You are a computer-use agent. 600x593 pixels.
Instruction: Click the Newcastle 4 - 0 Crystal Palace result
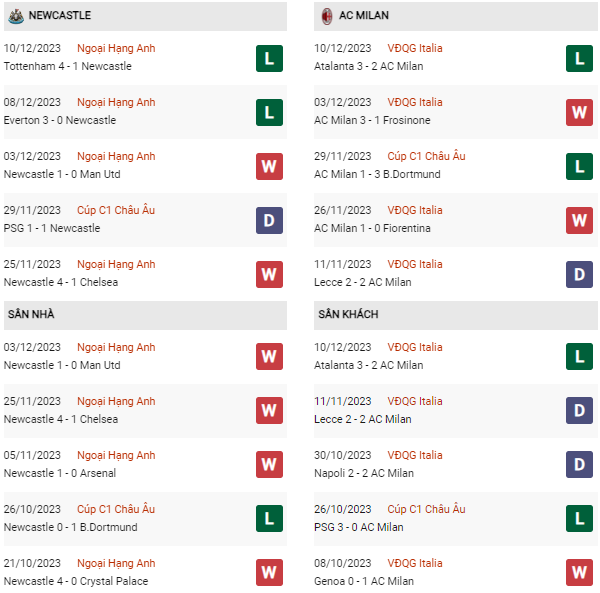75,581
